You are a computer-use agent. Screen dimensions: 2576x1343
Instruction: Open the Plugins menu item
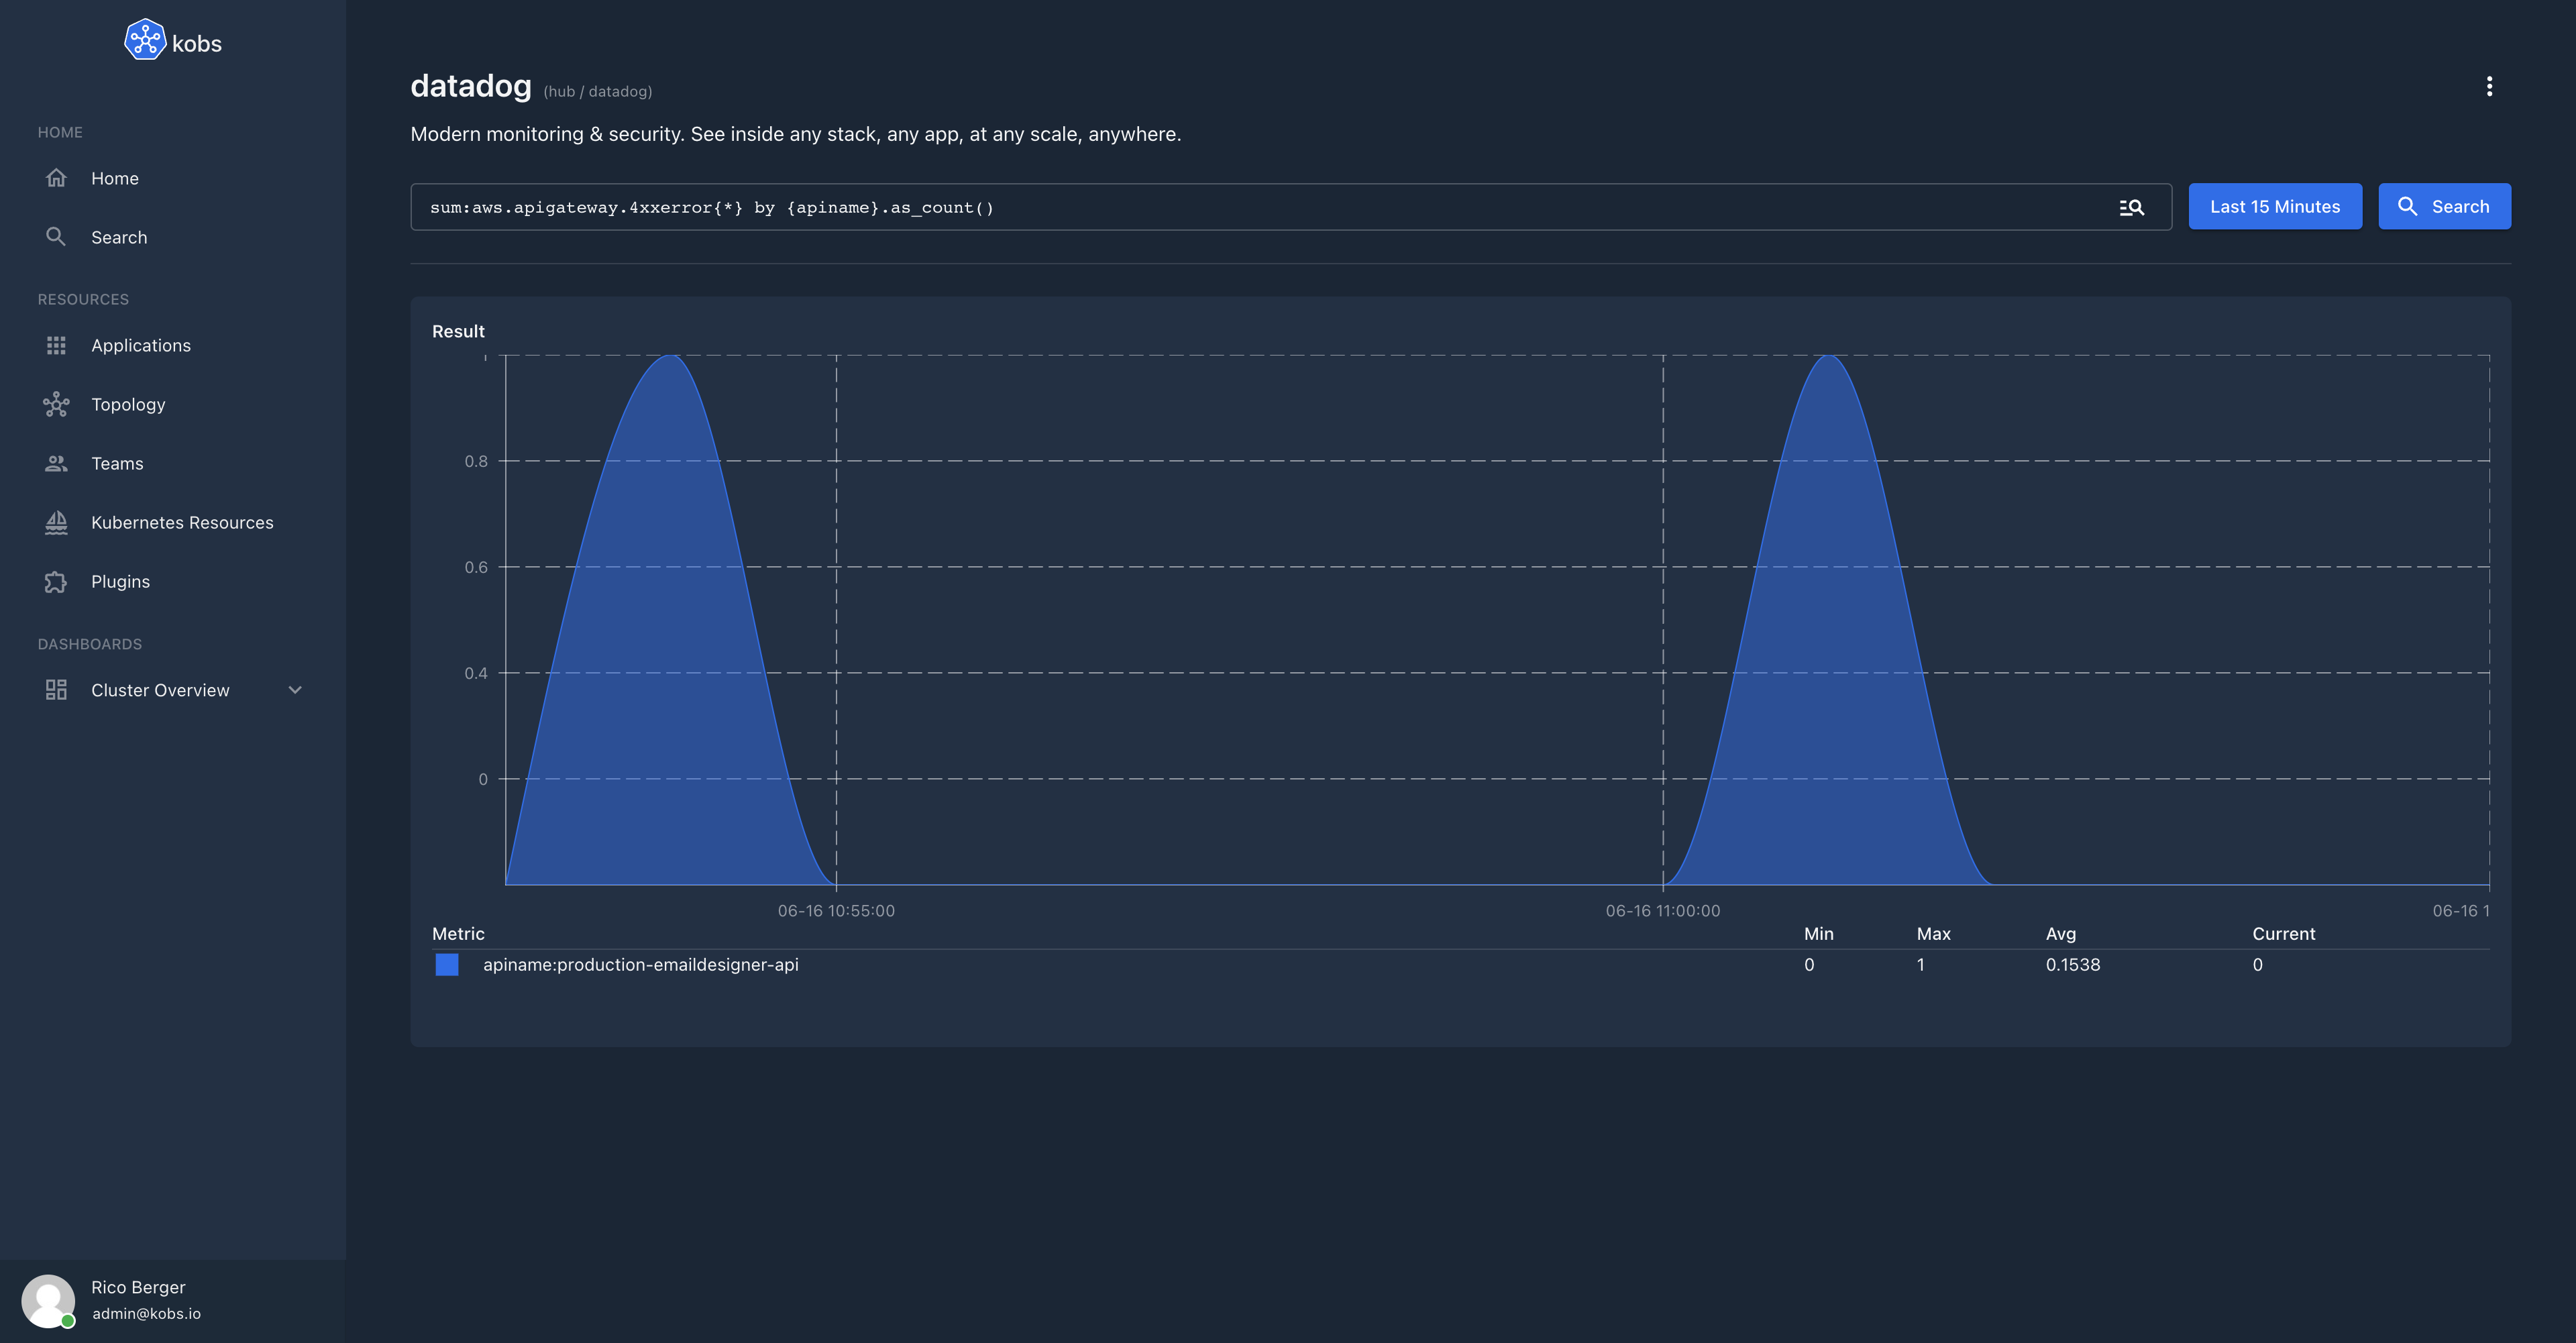coord(120,581)
